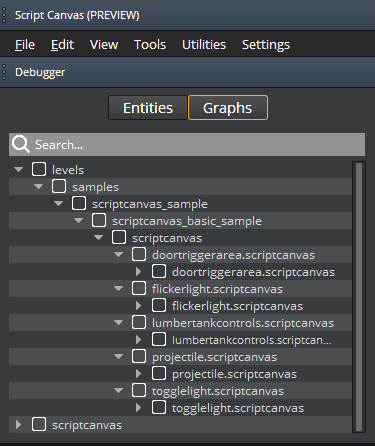Check the parent lumbertankcontrols.scriptcanvas checkbox
The image size is (375, 446).
[x=139, y=322]
